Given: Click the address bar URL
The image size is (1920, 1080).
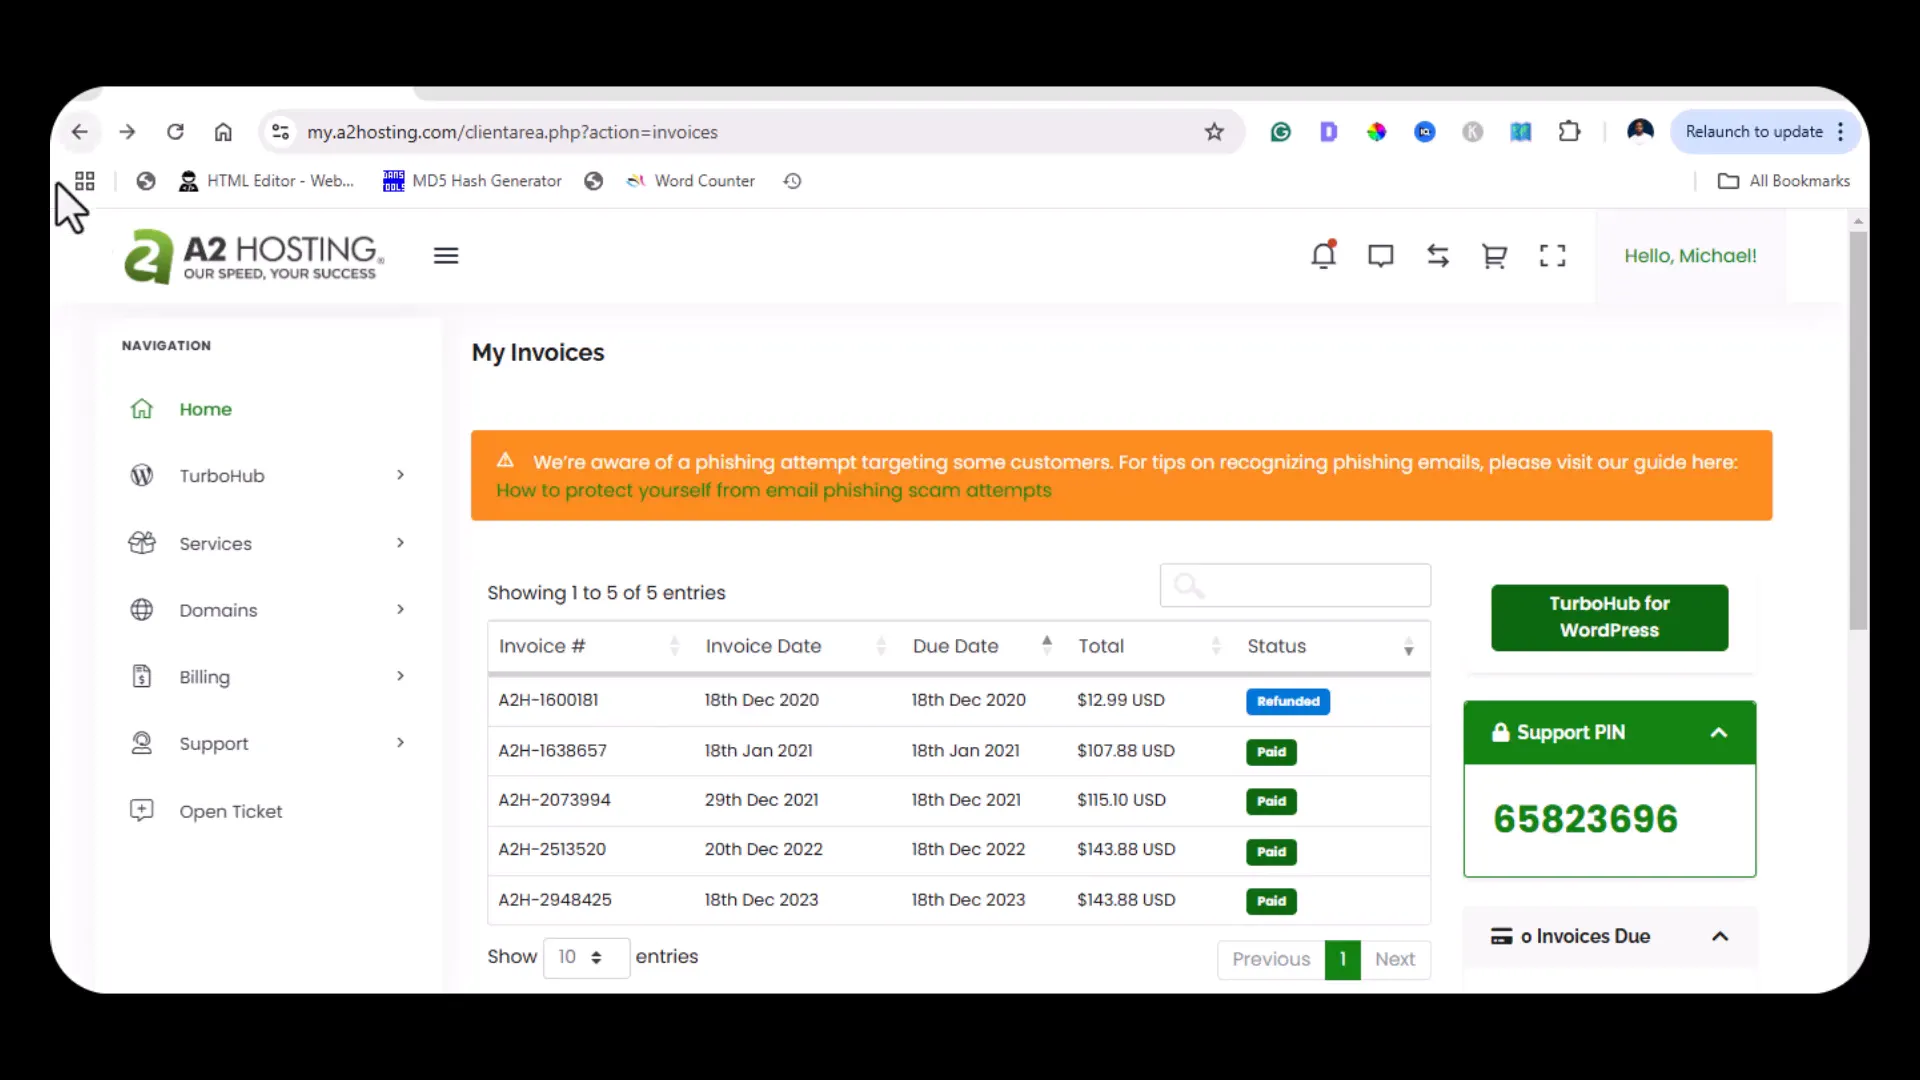Looking at the screenshot, I should 512,132.
